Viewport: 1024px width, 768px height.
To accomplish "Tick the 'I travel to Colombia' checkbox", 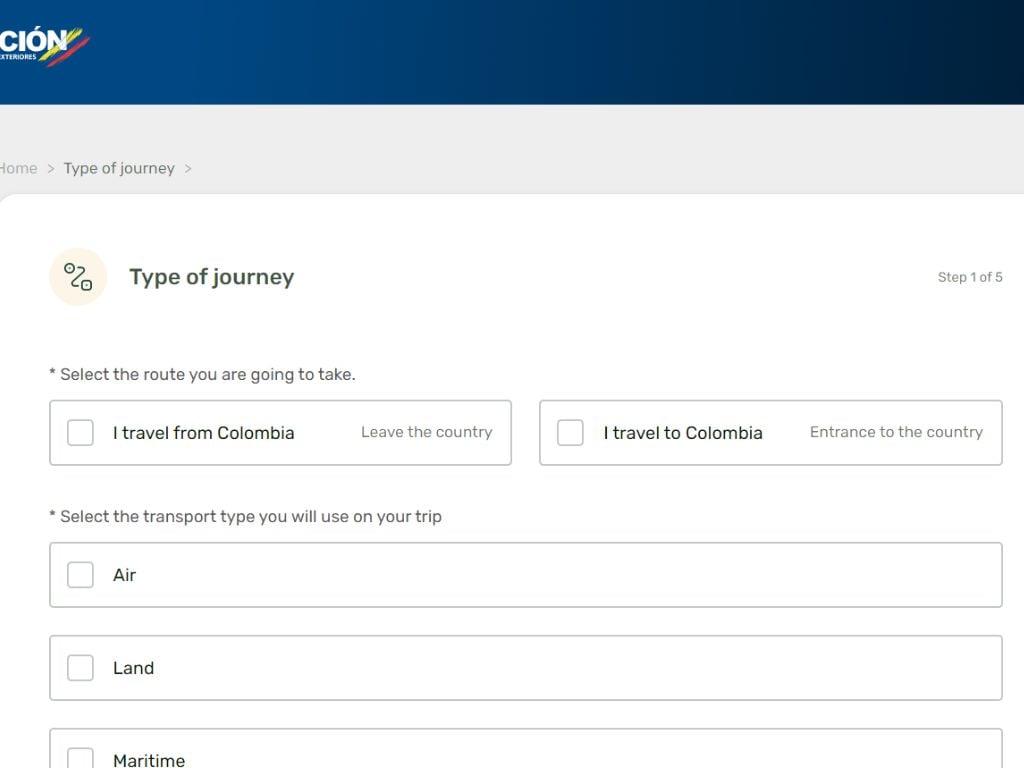I will tap(570, 433).
